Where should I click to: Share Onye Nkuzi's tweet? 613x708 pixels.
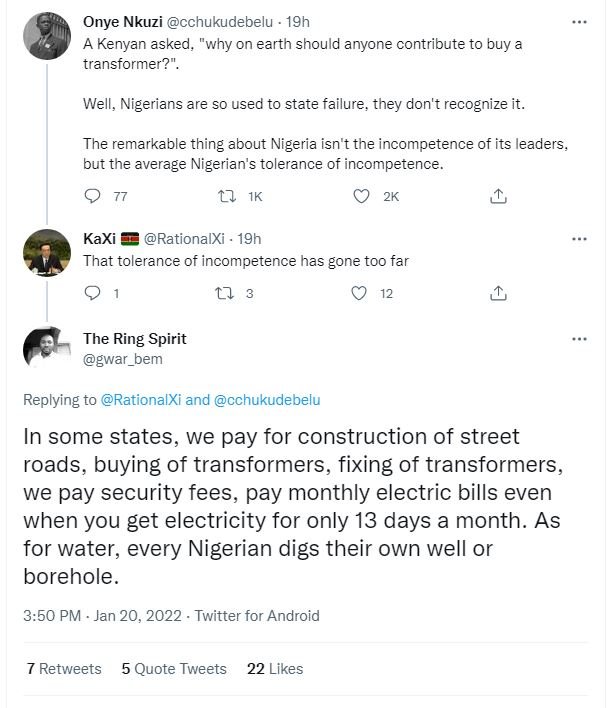click(x=497, y=197)
